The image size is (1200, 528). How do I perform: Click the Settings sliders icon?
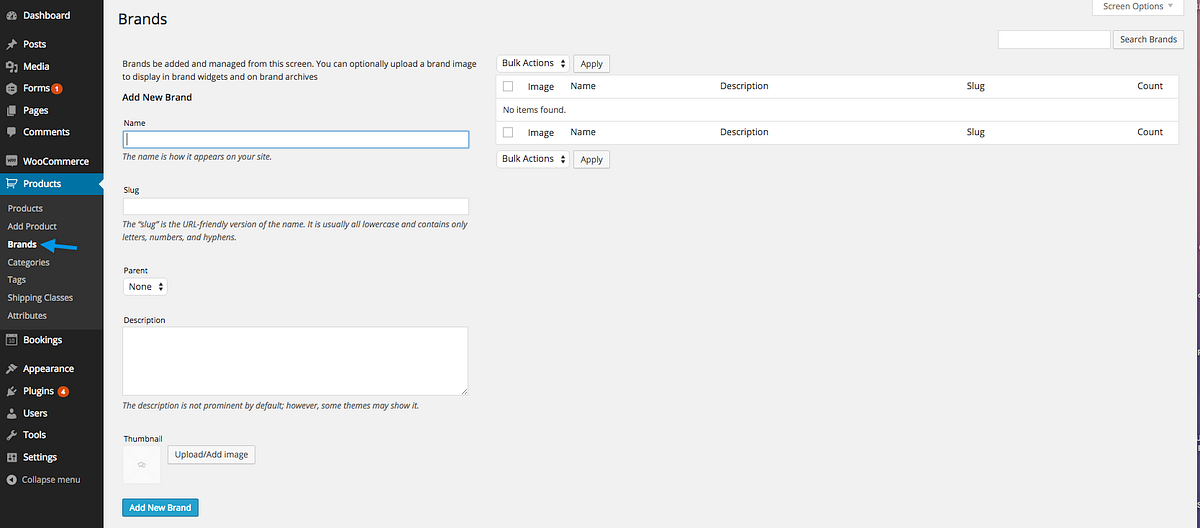(11, 457)
